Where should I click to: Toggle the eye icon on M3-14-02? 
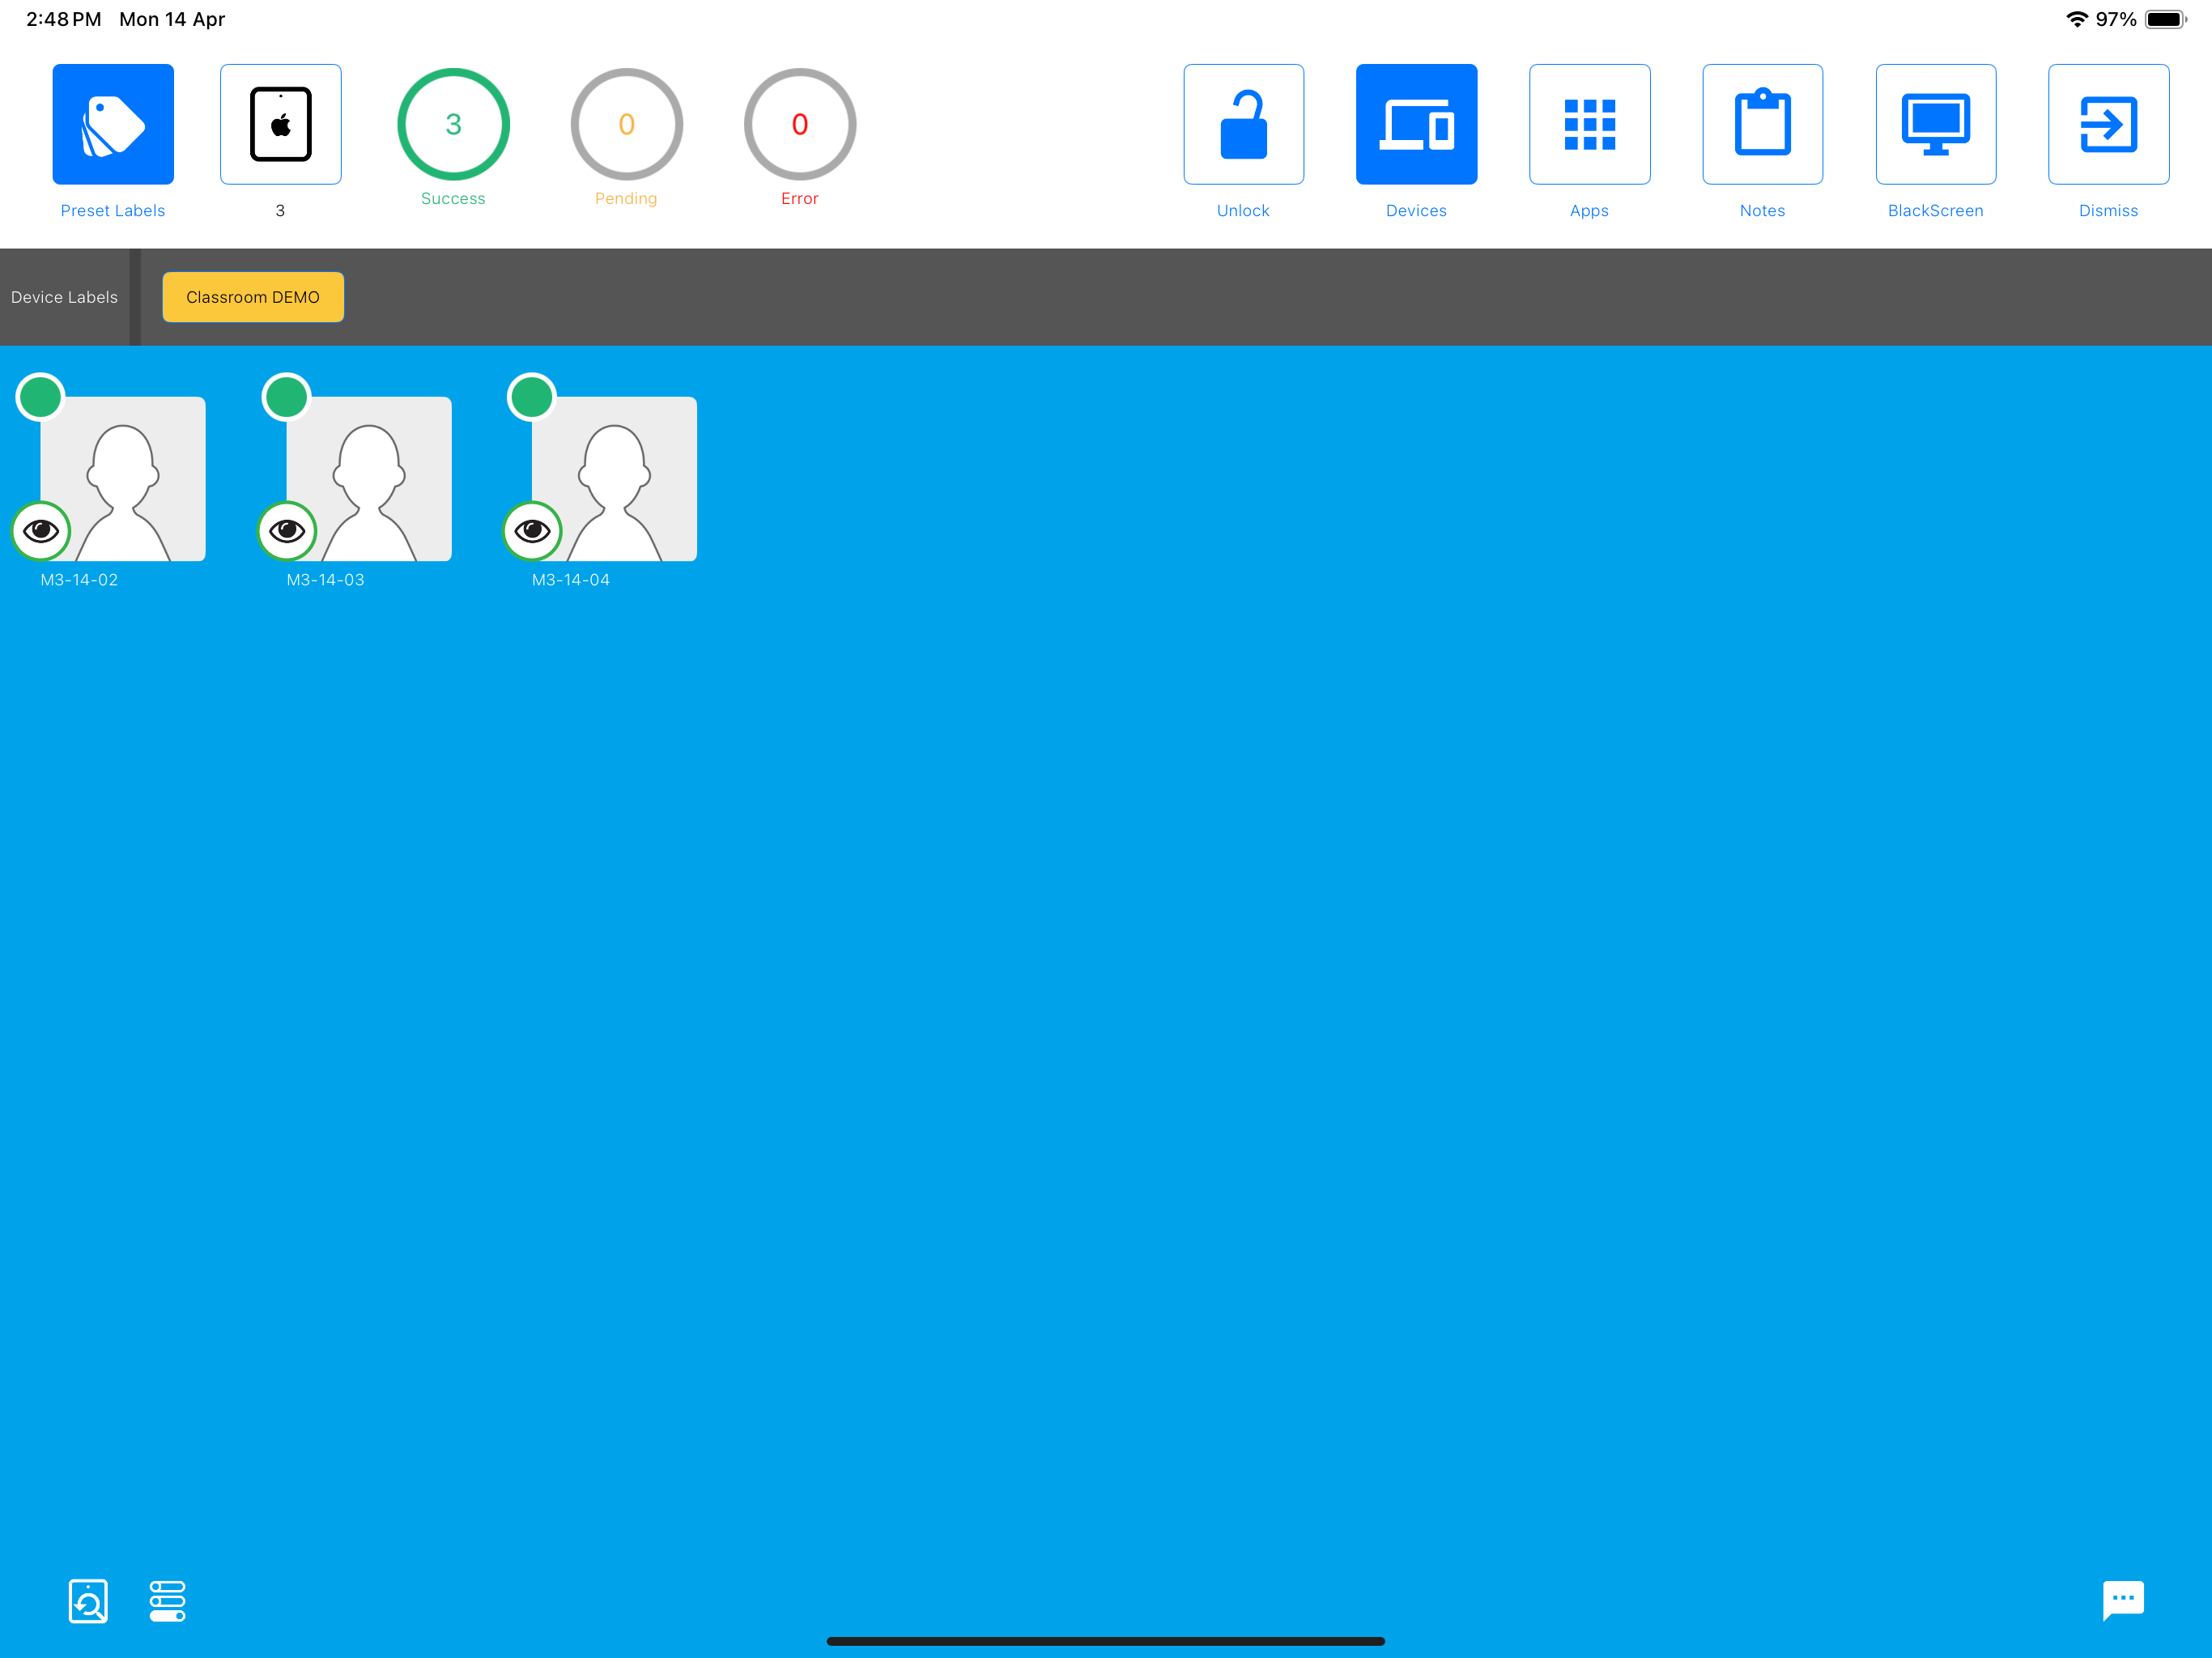tap(41, 530)
